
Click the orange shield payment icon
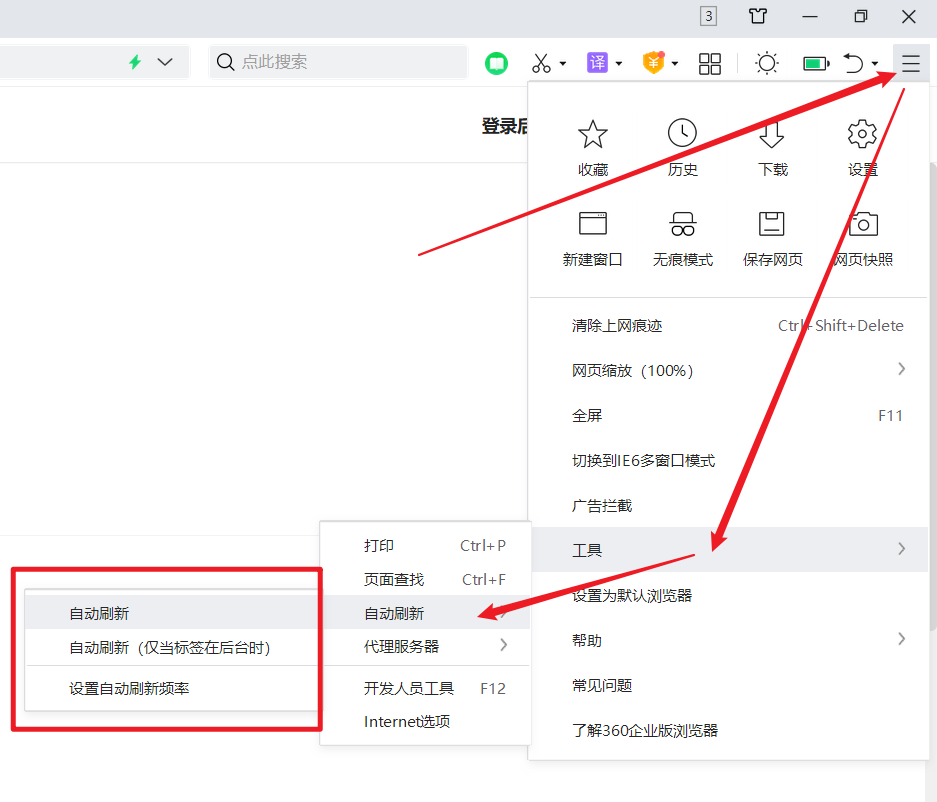coord(654,63)
